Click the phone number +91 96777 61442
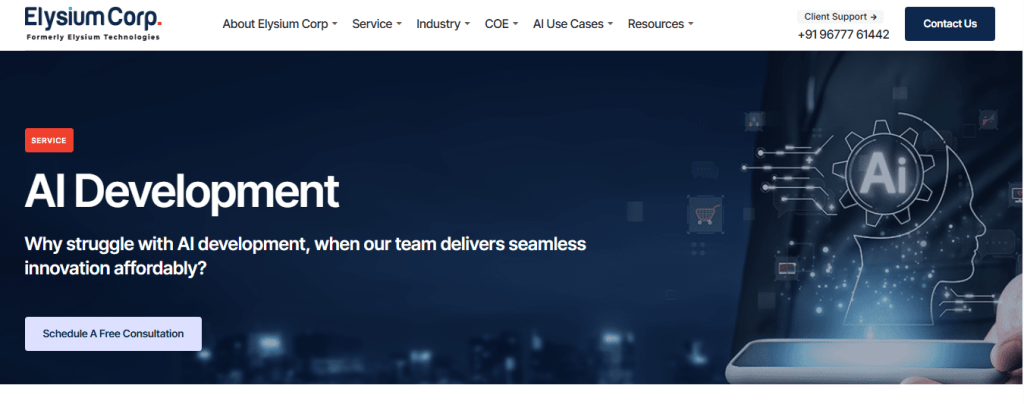The width and height of the screenshot is (1024, 404). 843,35
